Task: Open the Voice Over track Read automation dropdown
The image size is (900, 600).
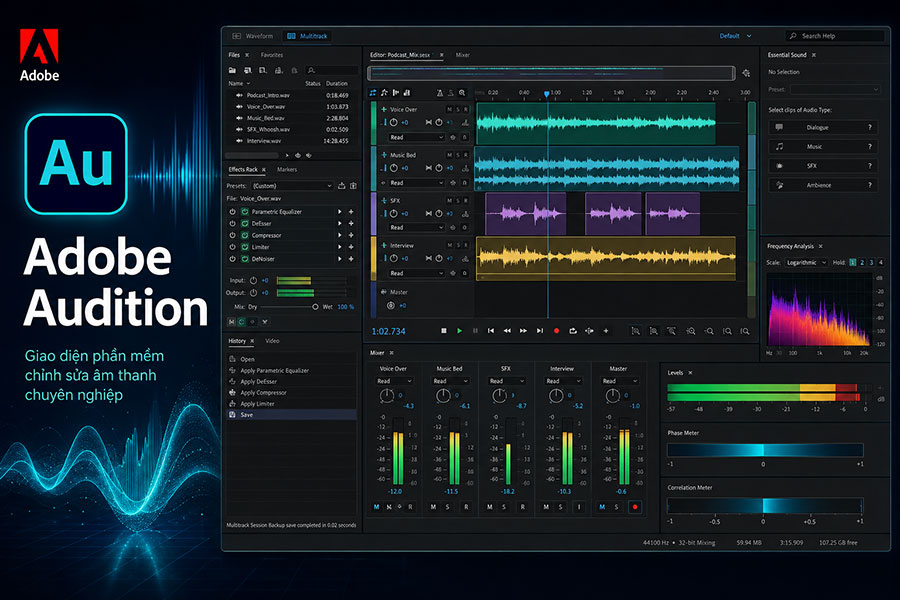Action: pos(416,137)
